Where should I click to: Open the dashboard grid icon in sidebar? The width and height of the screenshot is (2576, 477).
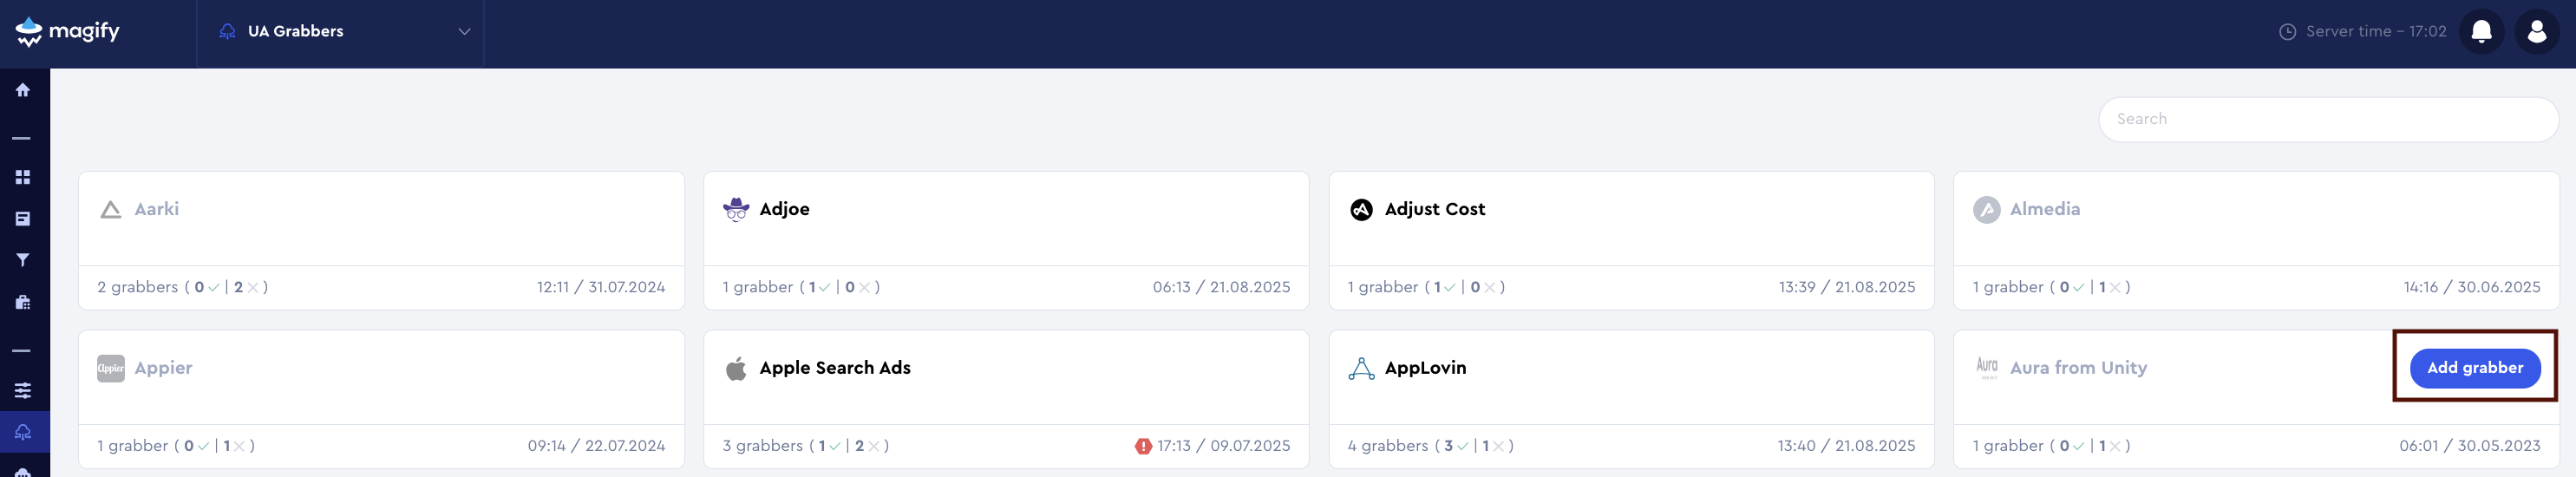pyautogui.click(x=23, y=177)
